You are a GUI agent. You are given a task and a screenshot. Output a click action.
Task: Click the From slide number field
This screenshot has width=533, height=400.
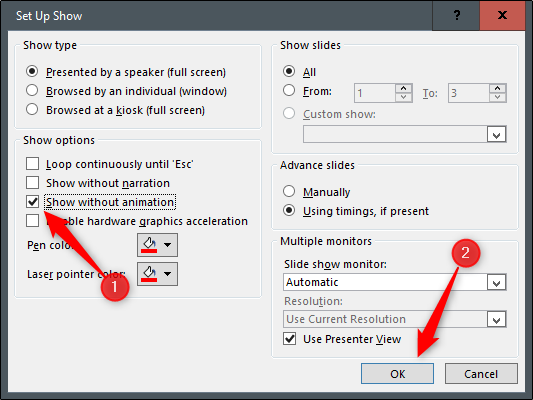tap(375, 93)
